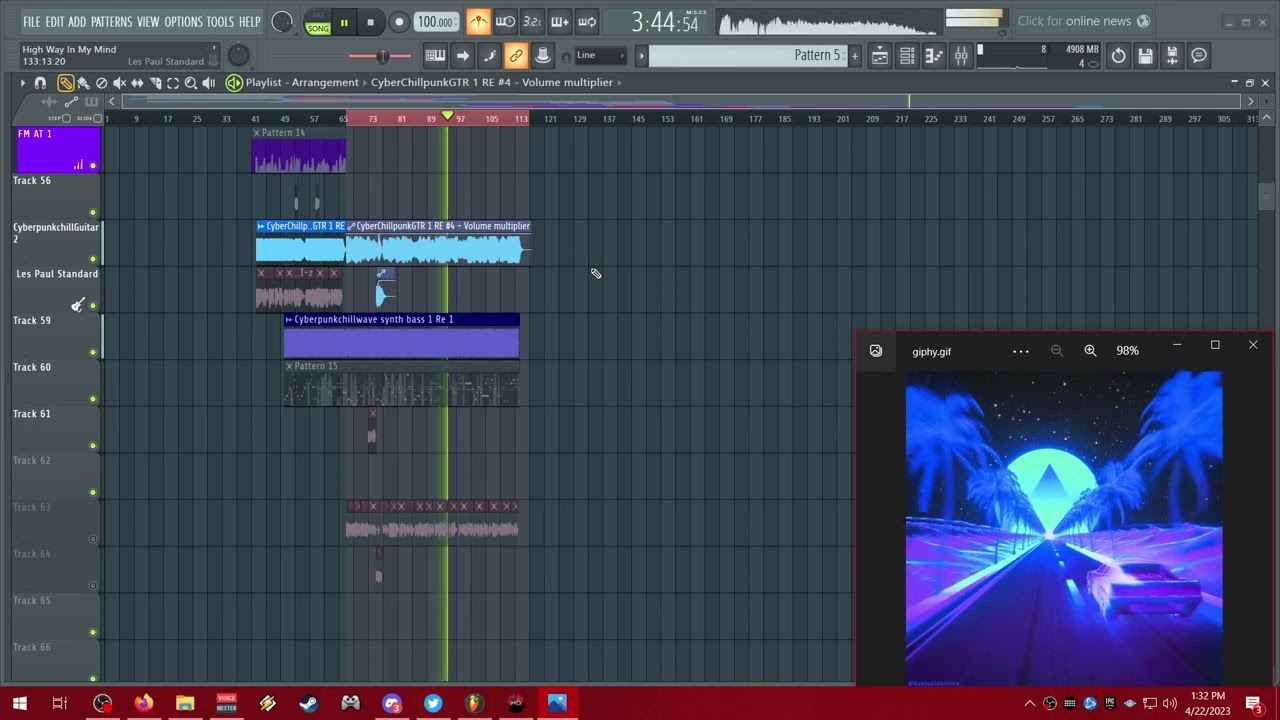Zoom in on giphy.gif viewer
This screenshot has height=720, width=1280.
pyautogui.click(x=1090, y=351)
